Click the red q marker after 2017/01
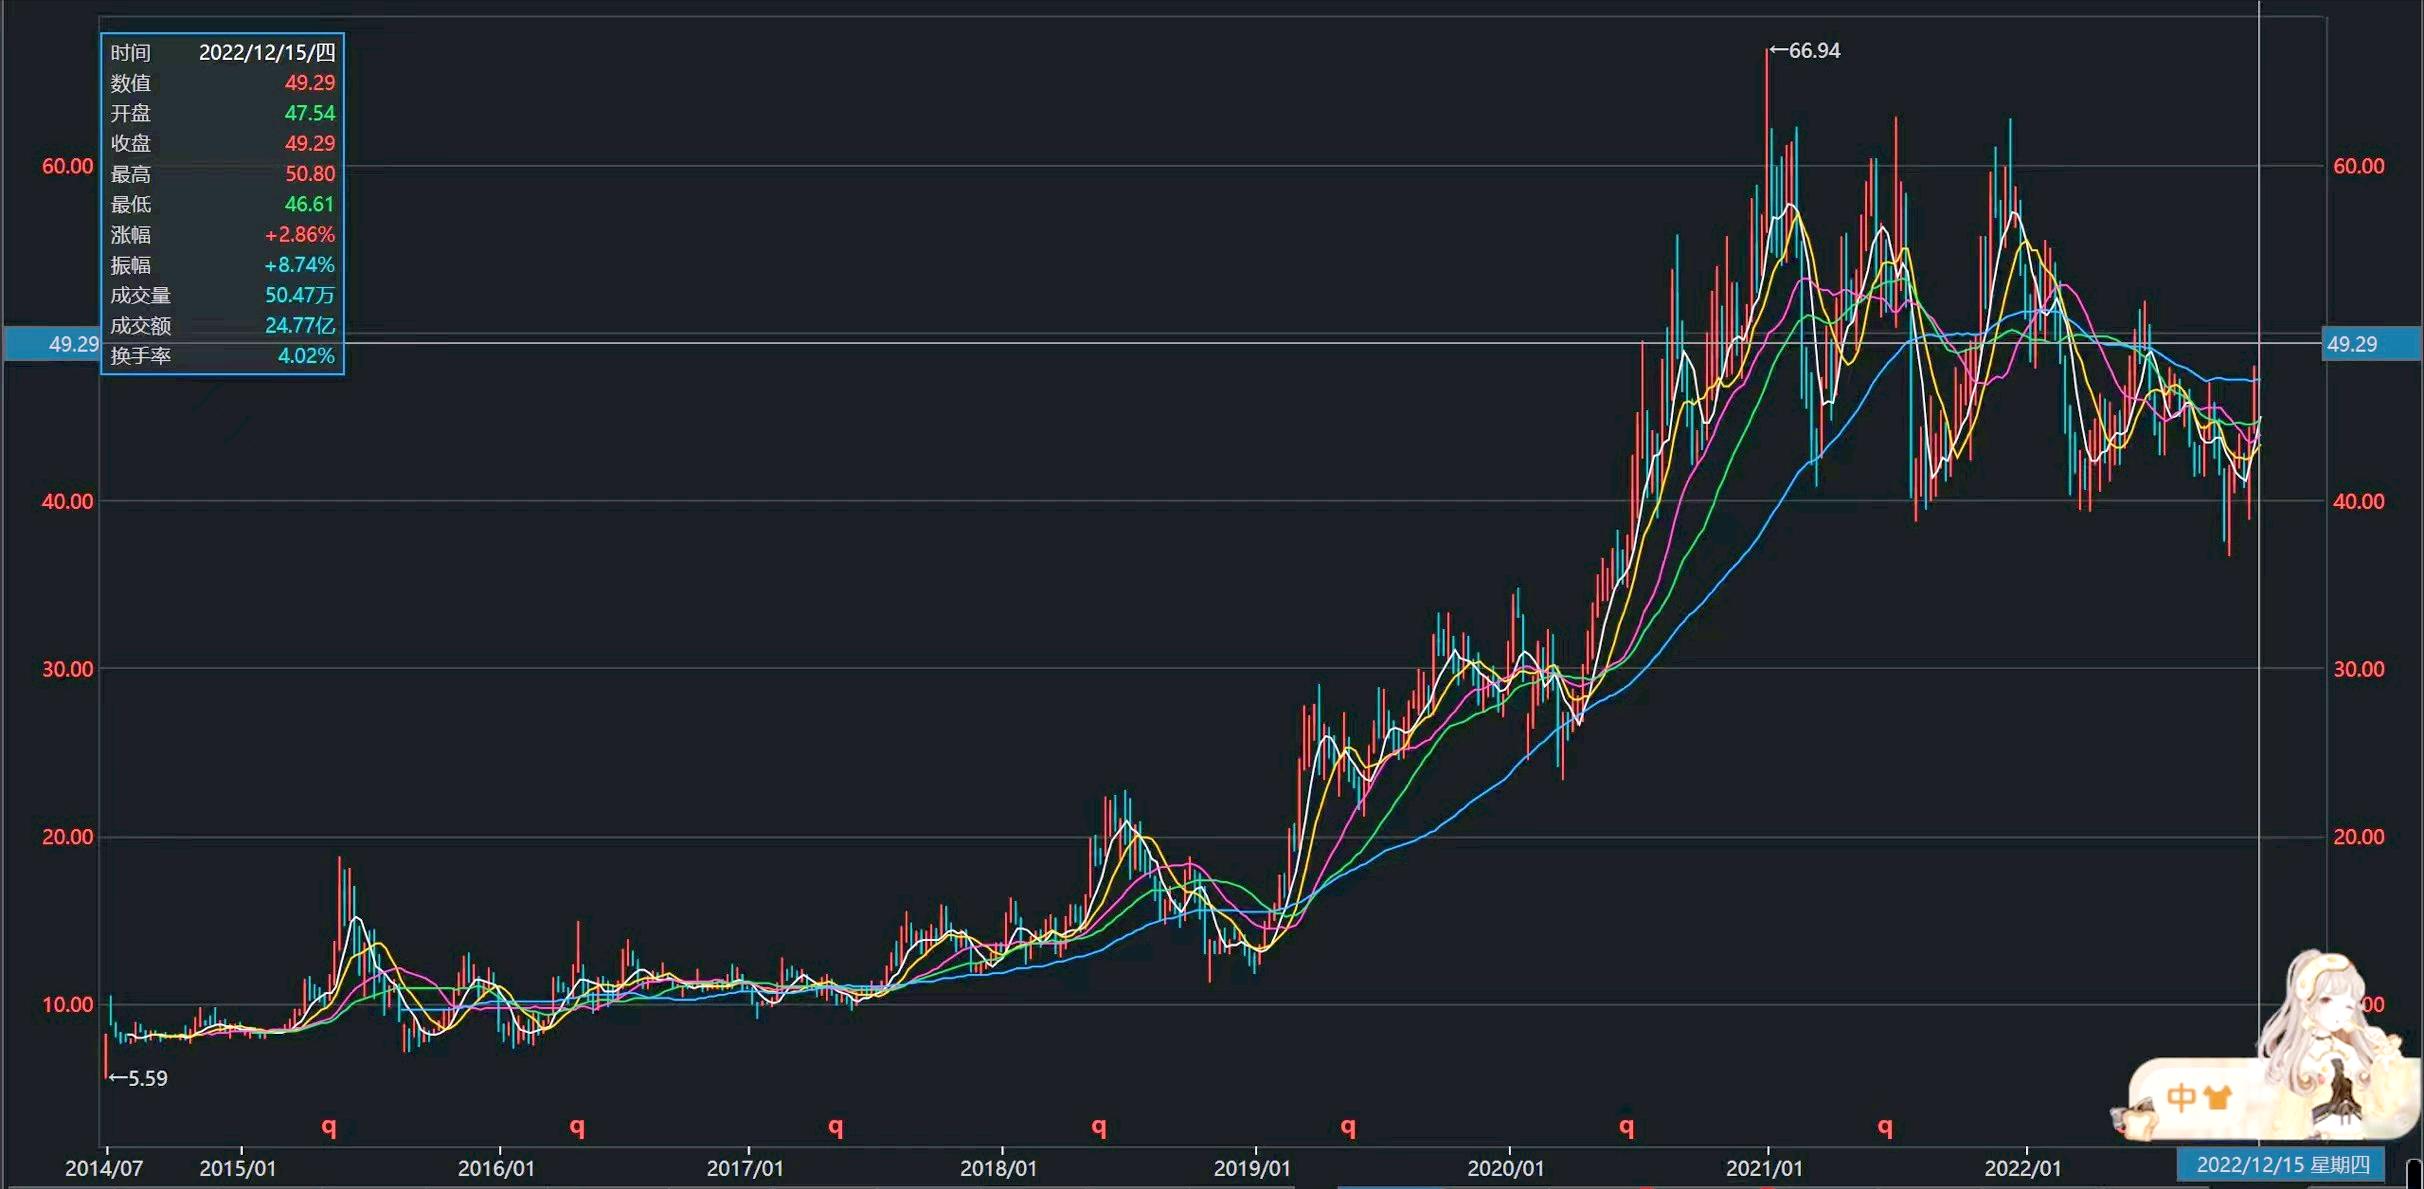The height and width of the screenshot is (1189, 2424). point(836,1127)
